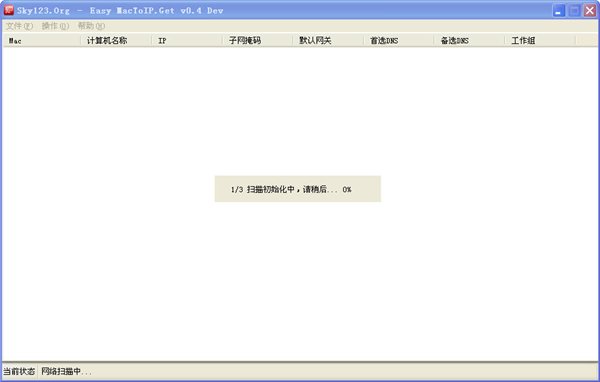
Task: Maximize the Easy MacToIP.Get window
Action: (574, 11)
